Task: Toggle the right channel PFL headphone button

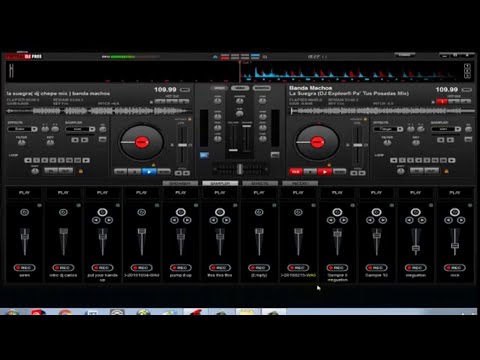Action: (275, 155)
